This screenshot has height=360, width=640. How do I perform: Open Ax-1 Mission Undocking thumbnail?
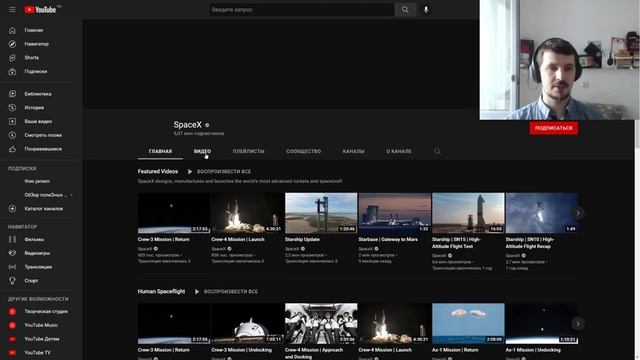[542, 323]
